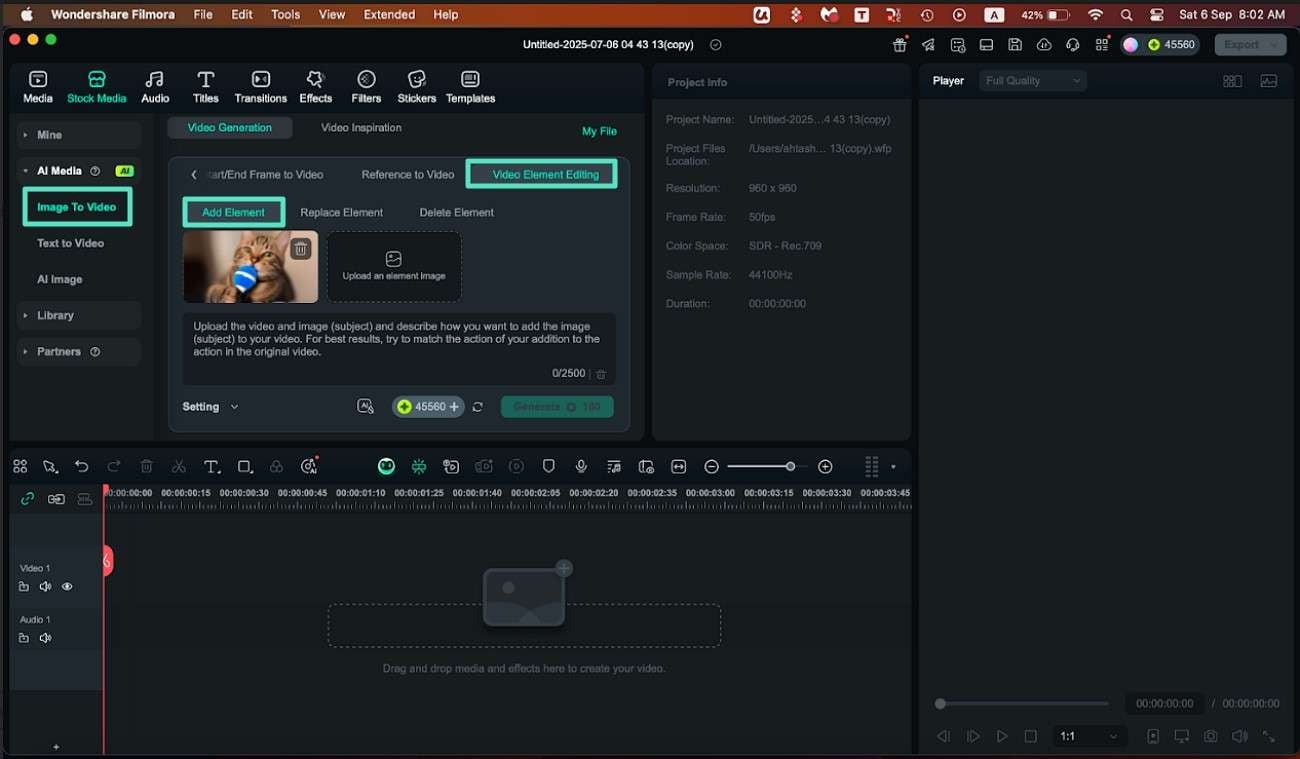Select Text to Video in sidebar
The width and height of the screenshot is (1300, 759).
tap(70, 243)
